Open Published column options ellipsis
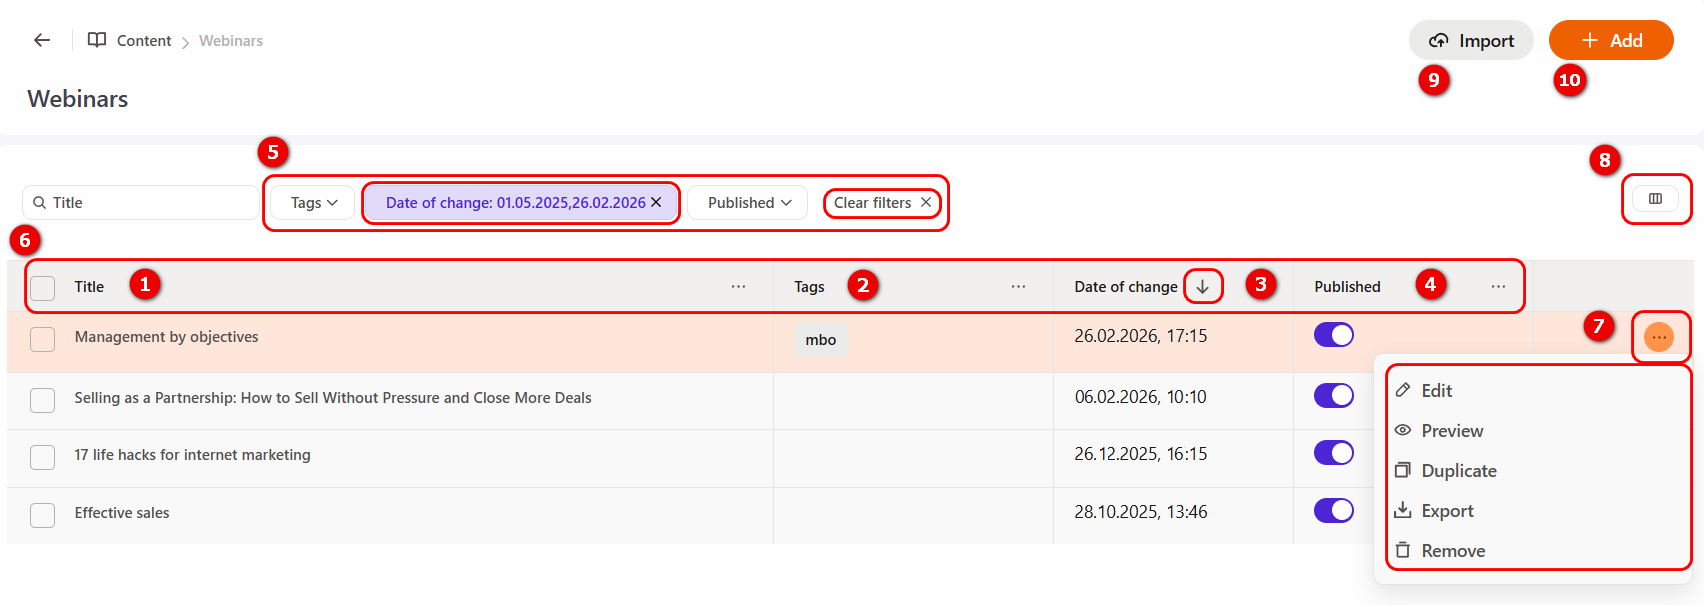 point(1498,287)
